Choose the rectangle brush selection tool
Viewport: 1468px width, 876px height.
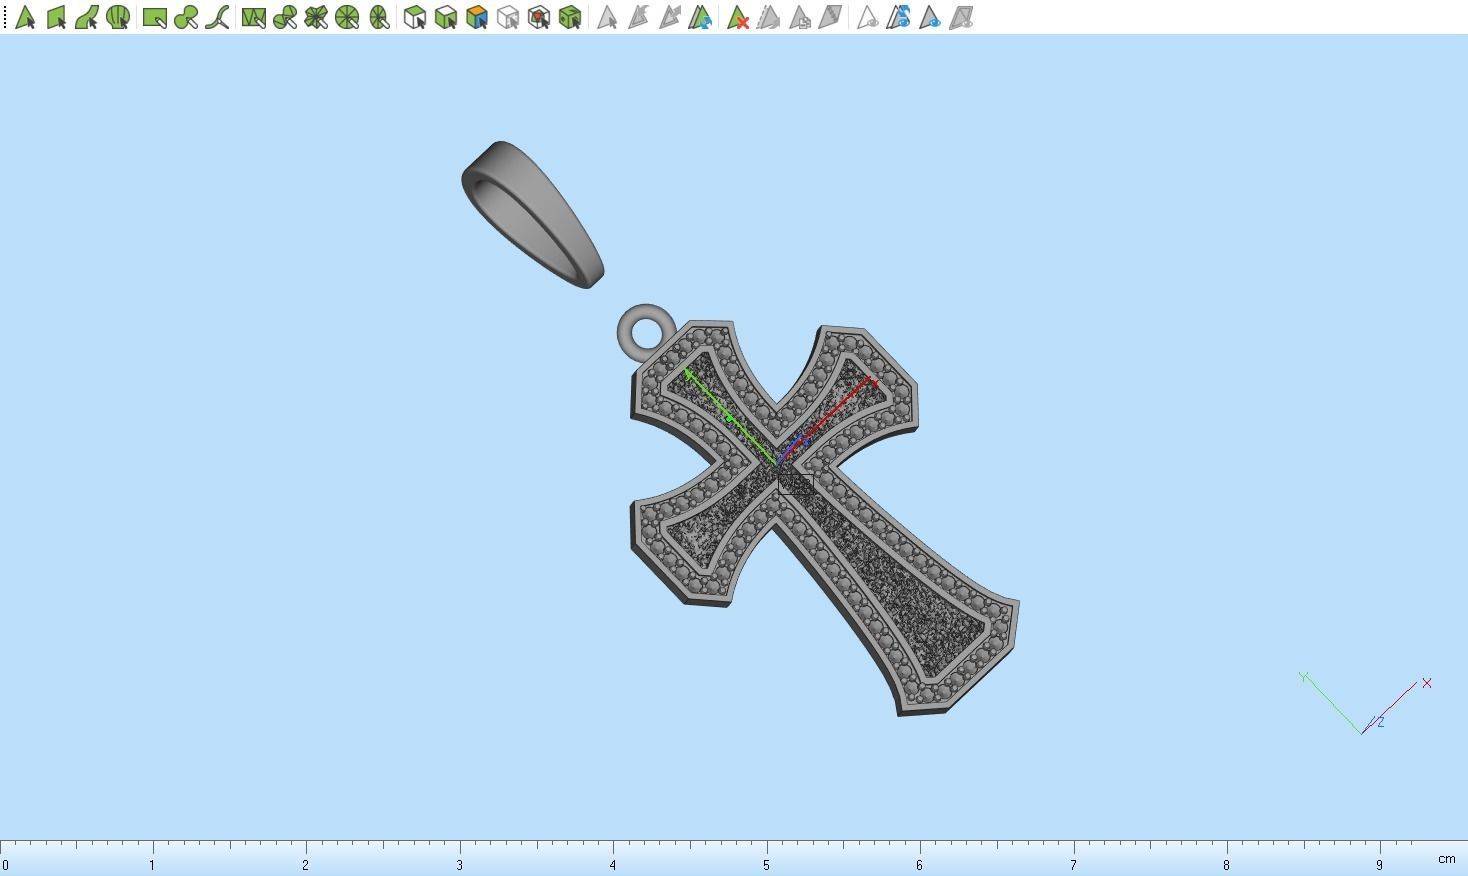[x=154, y=17]
